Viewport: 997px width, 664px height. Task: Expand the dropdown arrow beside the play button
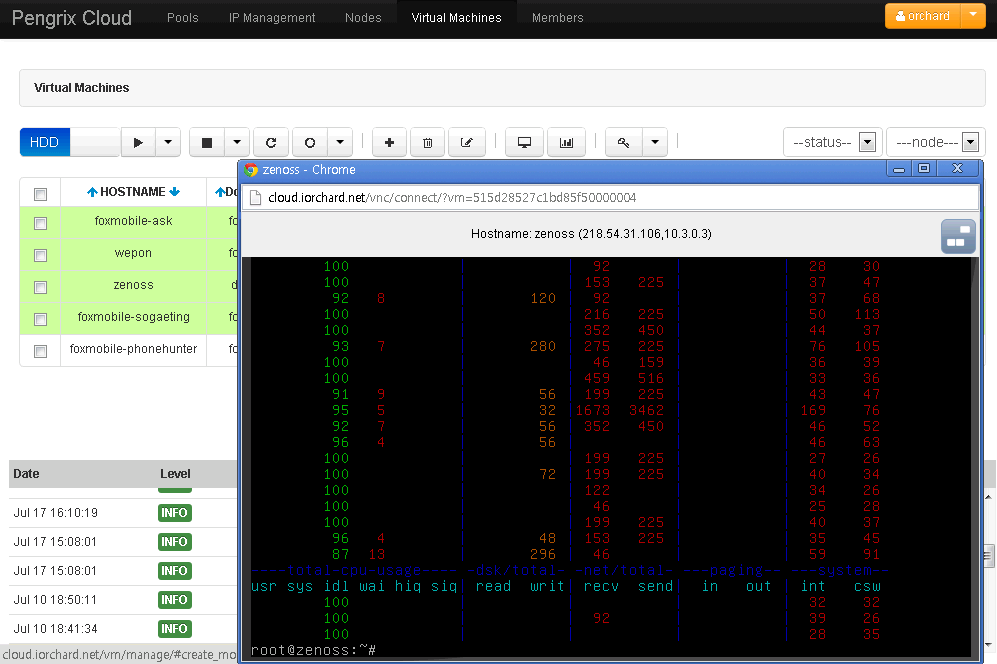168,142
